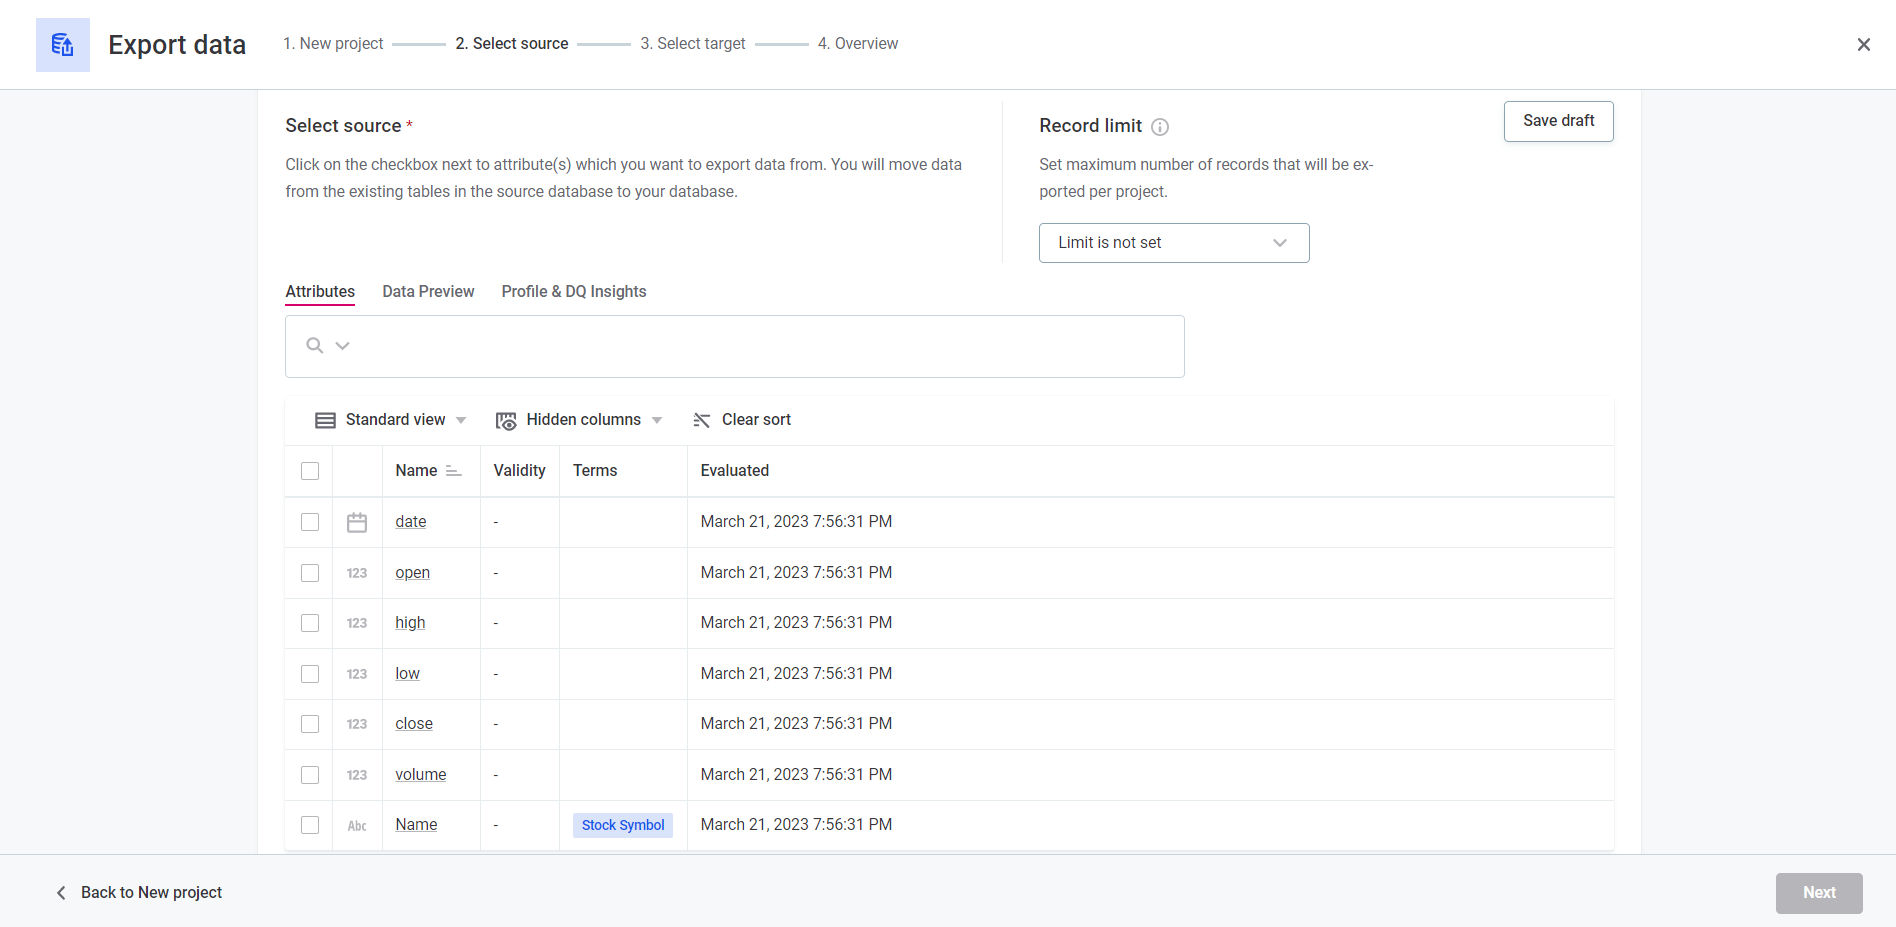Switch to the Data Preview tab
This screenshot has height=927, width=1896.
pos(428,292)
